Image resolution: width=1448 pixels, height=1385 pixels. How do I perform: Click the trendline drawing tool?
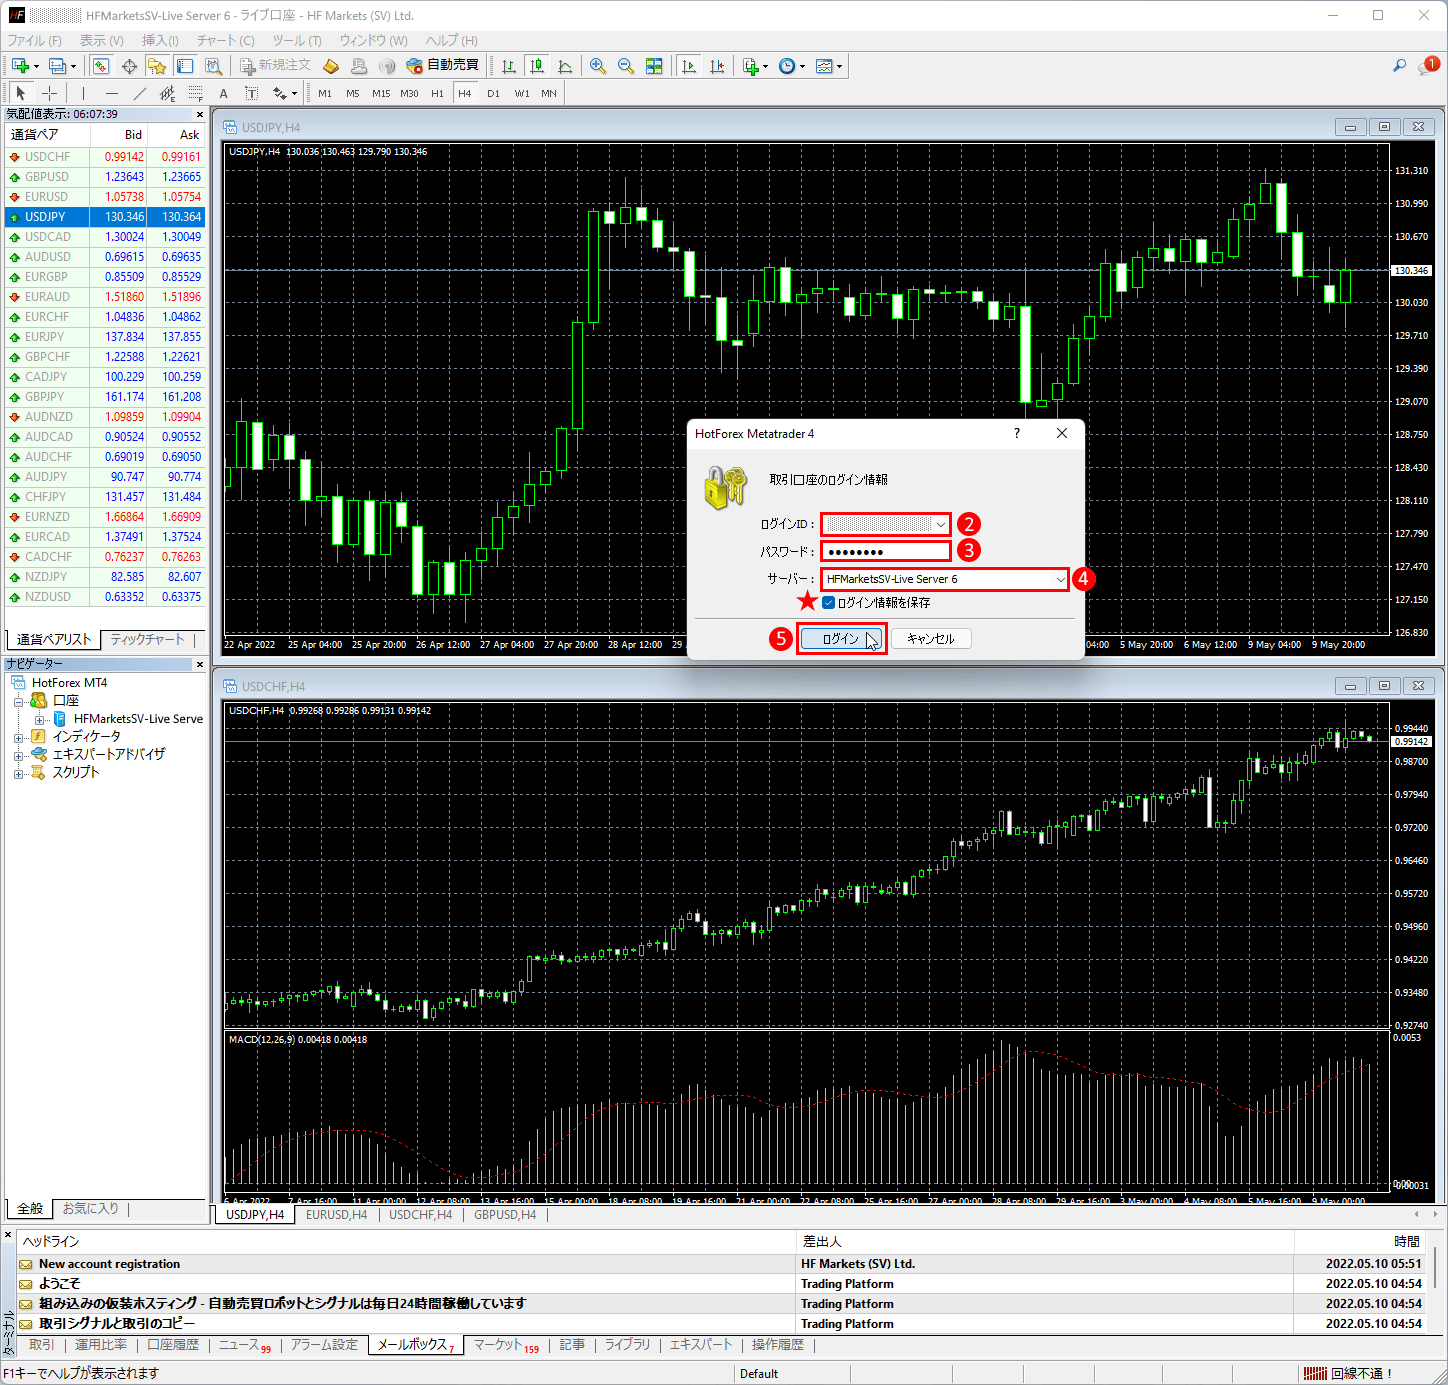(x=140, y=93)
